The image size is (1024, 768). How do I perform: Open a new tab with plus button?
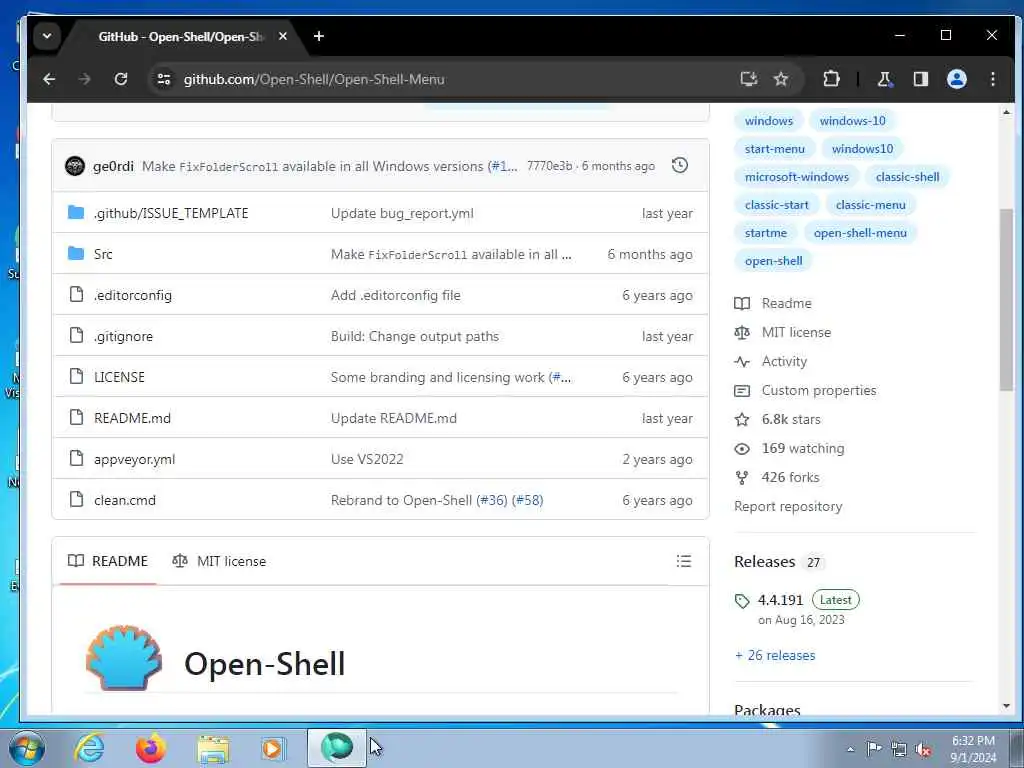319,37
